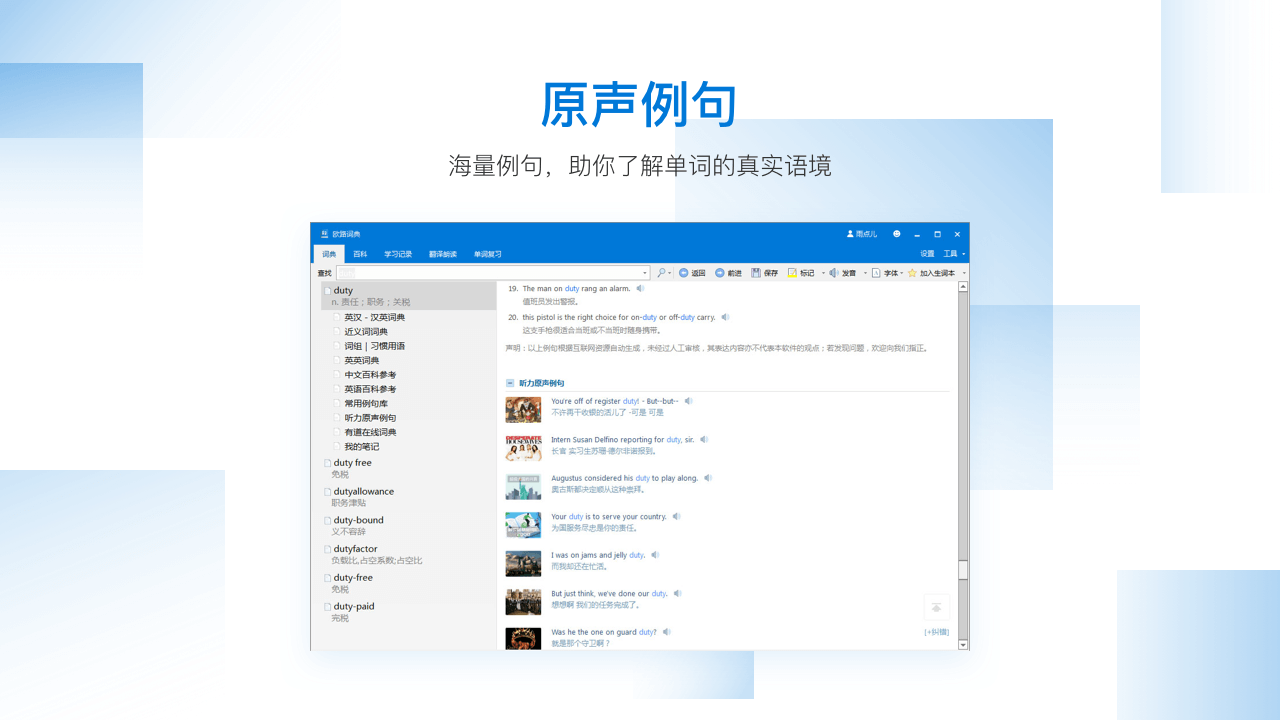Open 设置 settings at top right
Image resolution: width=1280 pixels, height=720 pixels.
pyautogui.click(x=926, y=252)
